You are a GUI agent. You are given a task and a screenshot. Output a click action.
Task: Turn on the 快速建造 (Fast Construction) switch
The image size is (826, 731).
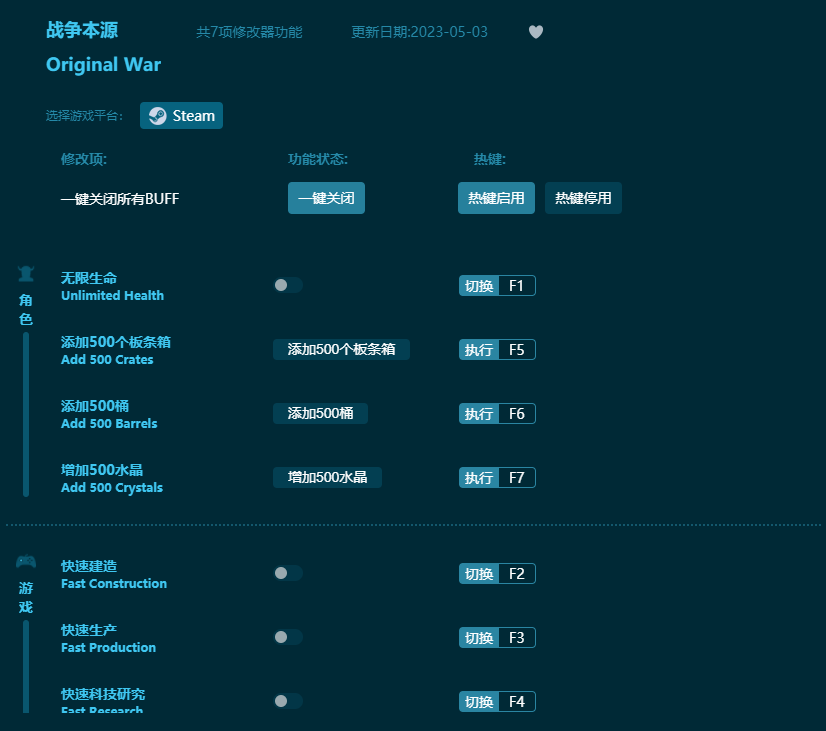click(288, 573)
